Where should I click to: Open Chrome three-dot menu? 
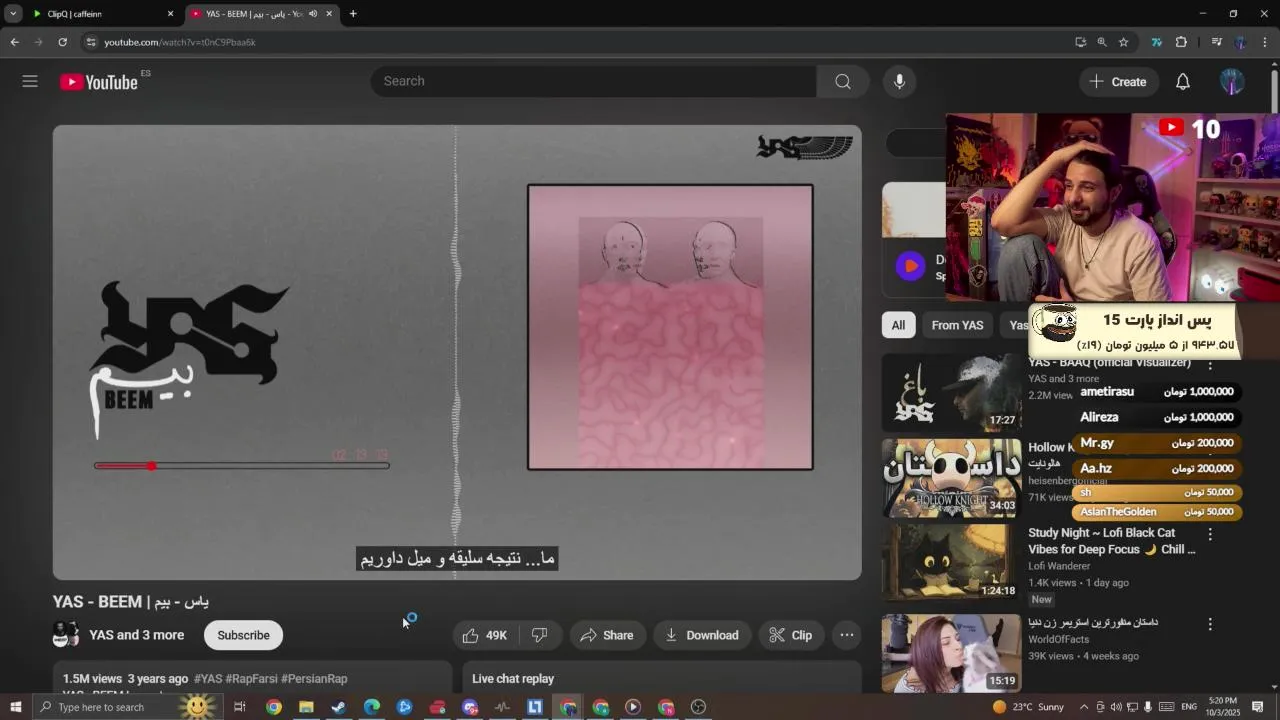(1265, 42)
